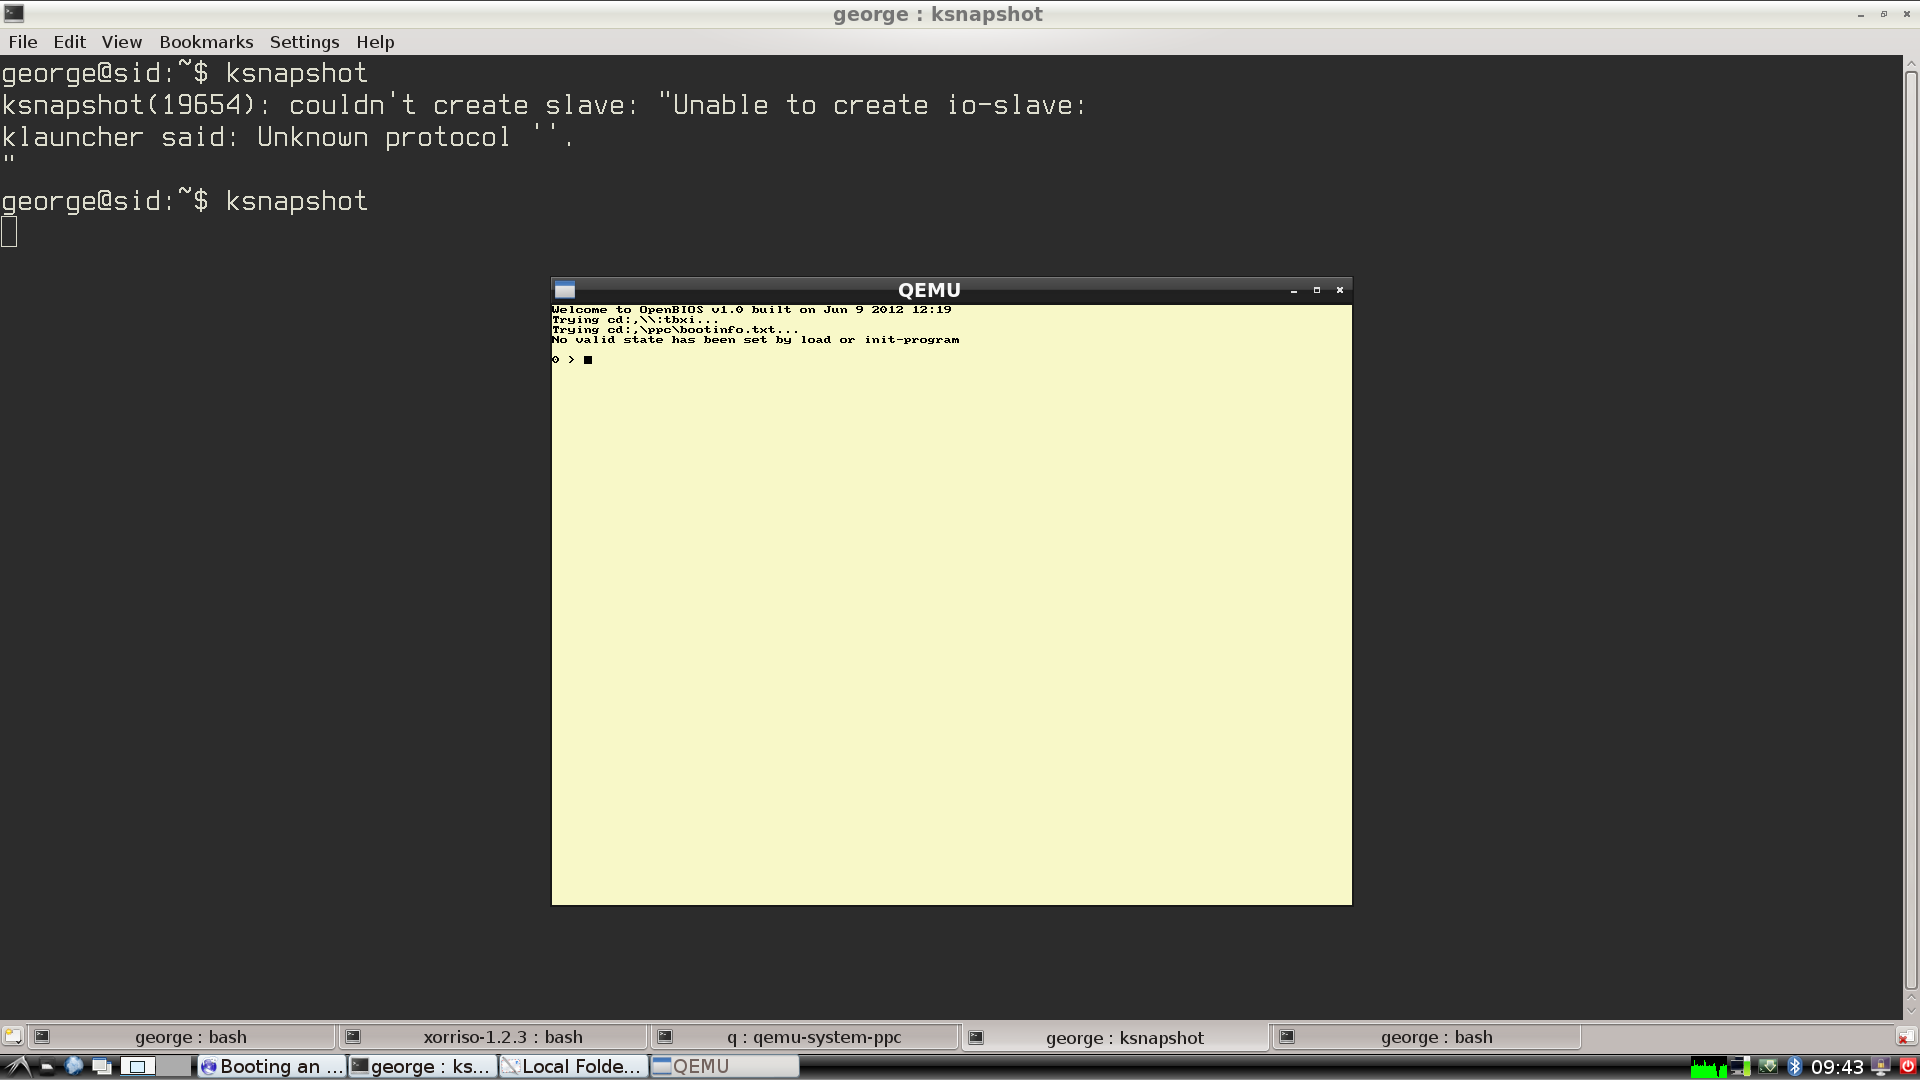Switch to the first 'george : bash' tab
1920x1080 pixels.
pos(181,1037)
